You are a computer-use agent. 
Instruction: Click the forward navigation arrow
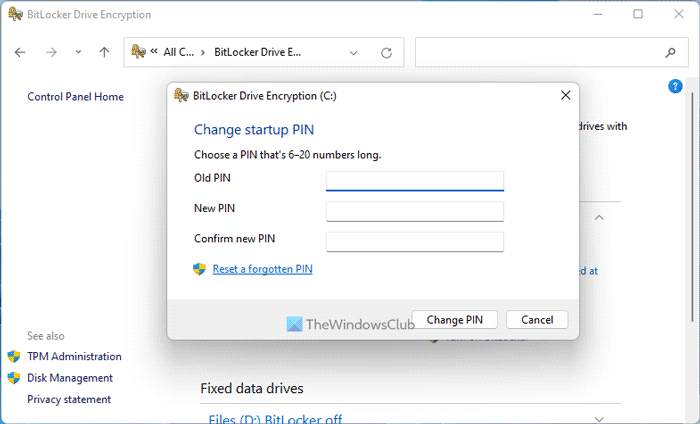click(51, 53)
